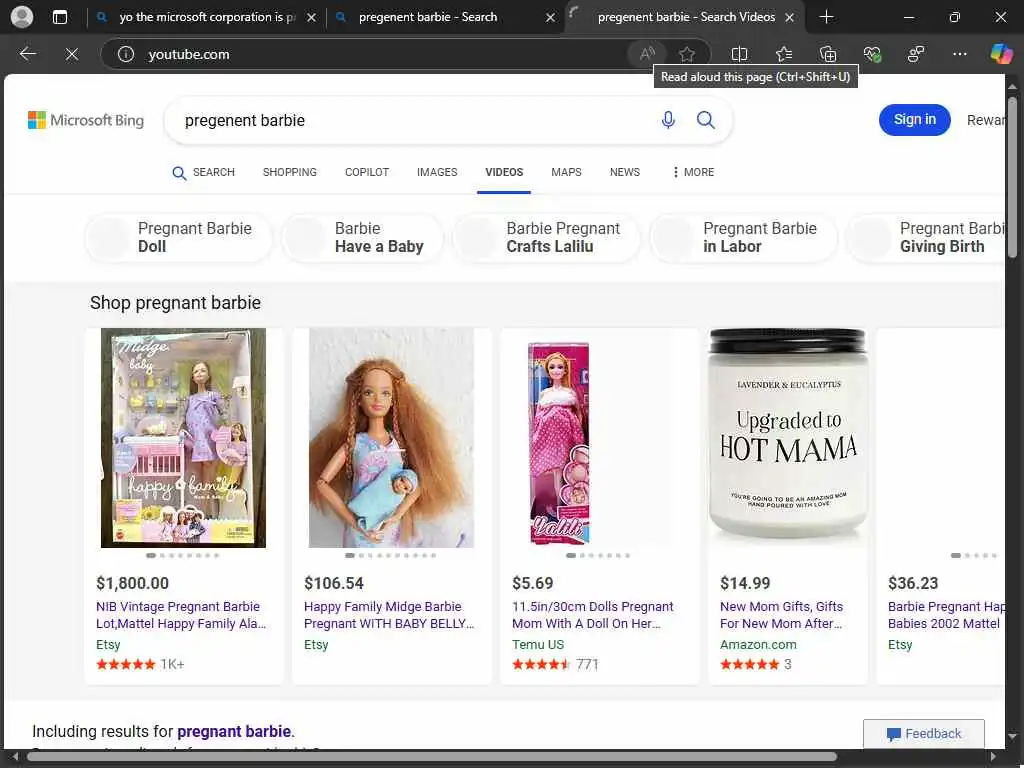Viewport: 1024px width, 768px height.
Task: Open 'Barbie Pregnant Hap...' $36.23 listing link
Action: (946, 615)
